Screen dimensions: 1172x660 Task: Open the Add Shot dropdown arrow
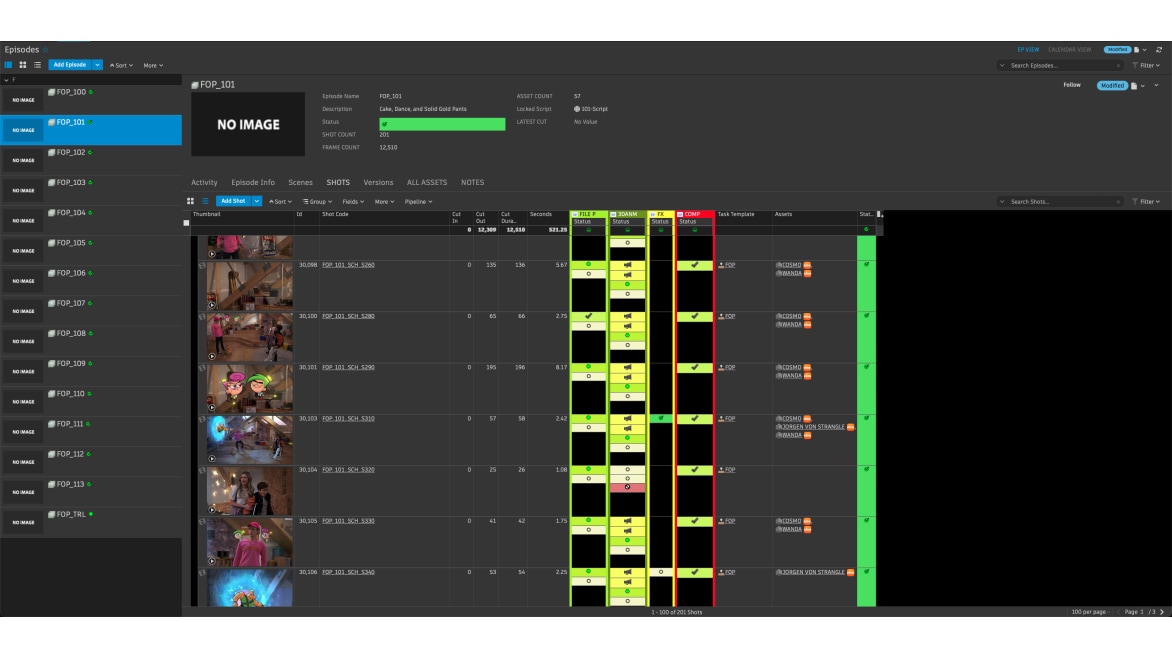tap(257, 201)
